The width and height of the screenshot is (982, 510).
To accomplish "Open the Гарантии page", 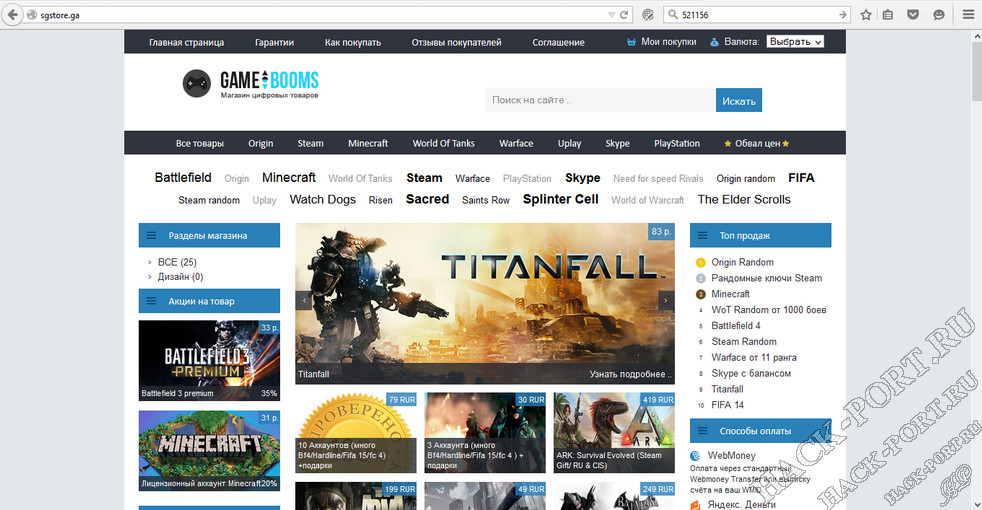I will (x=274, y=42).
